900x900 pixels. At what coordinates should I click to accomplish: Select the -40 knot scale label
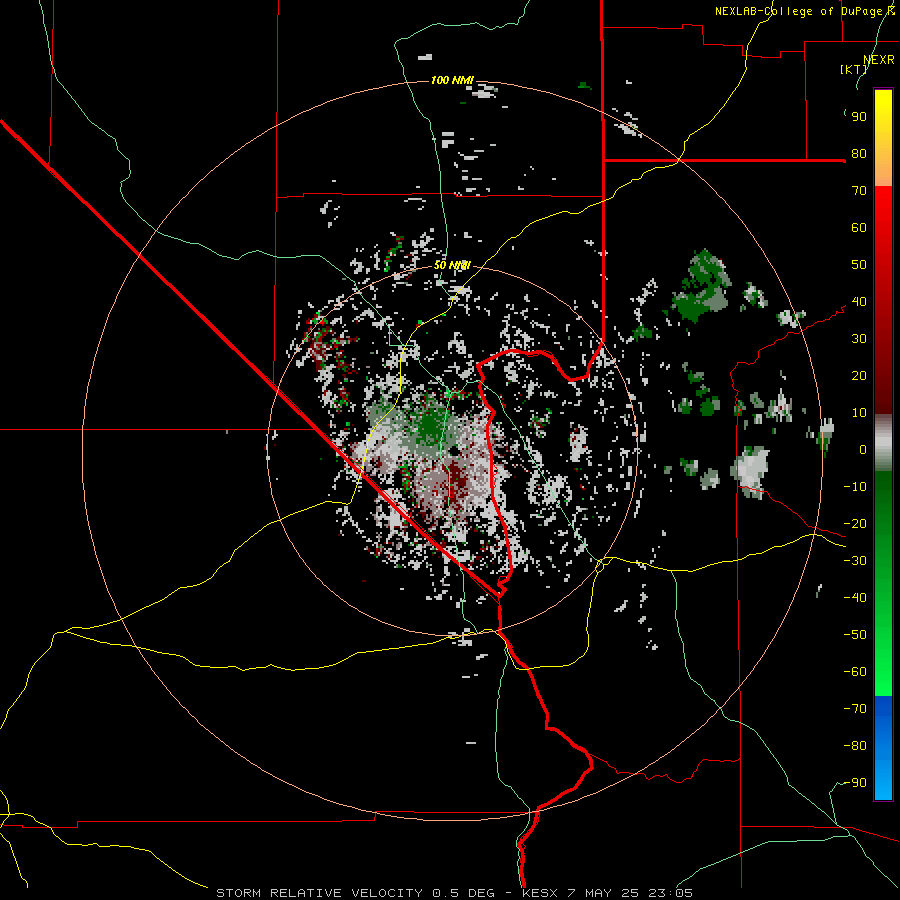coord(855,598)
